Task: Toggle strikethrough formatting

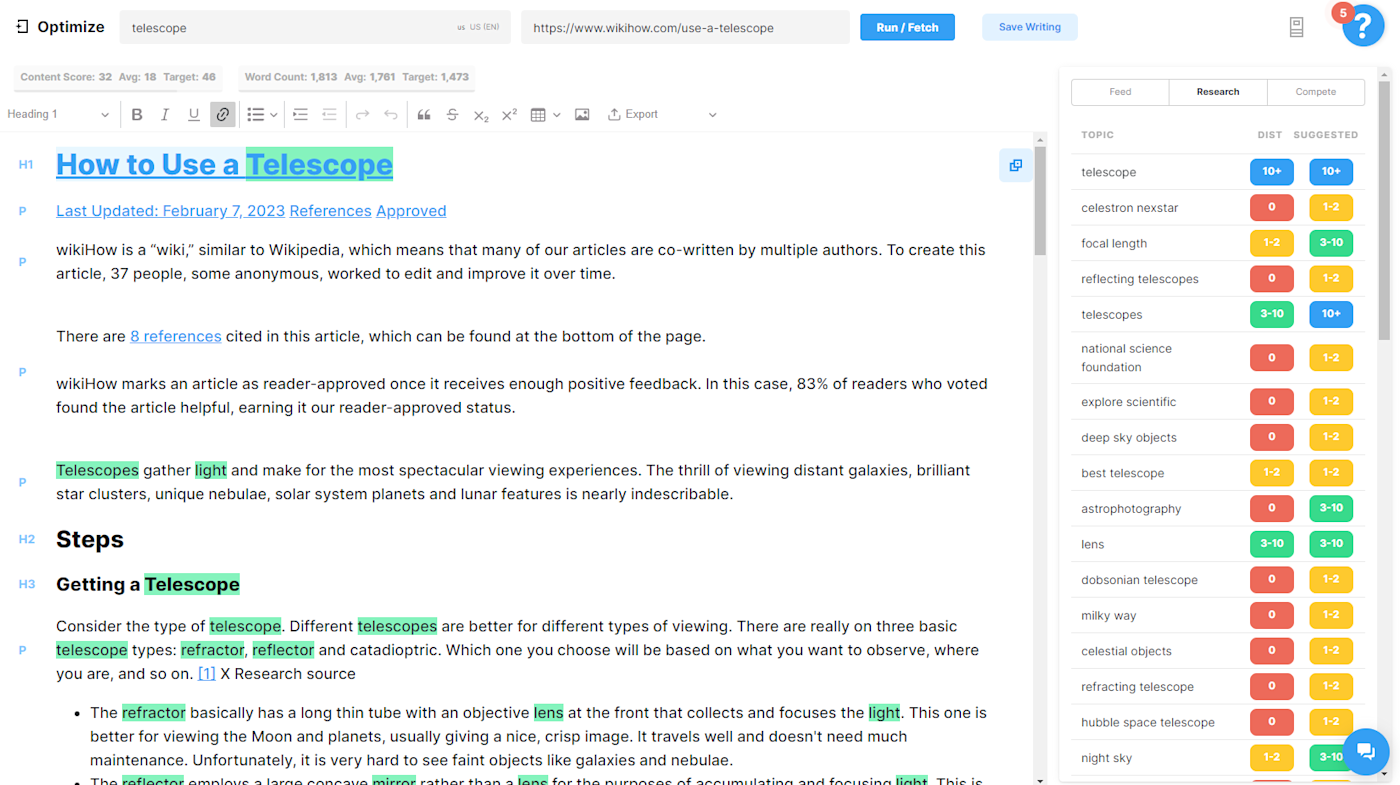Action: 452,115
